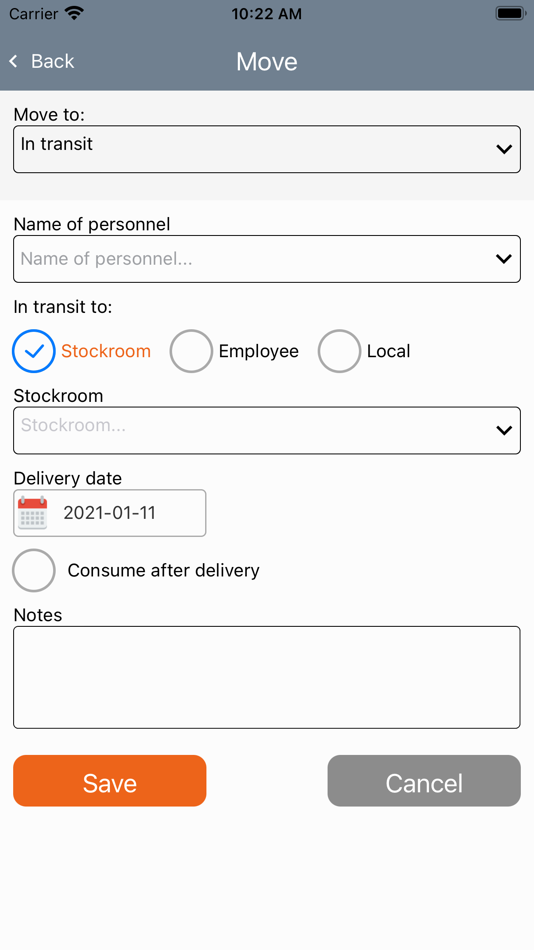Select the Employee radio button
The width and height of the screenshot is (534, 950).
[x=191, y=351]
